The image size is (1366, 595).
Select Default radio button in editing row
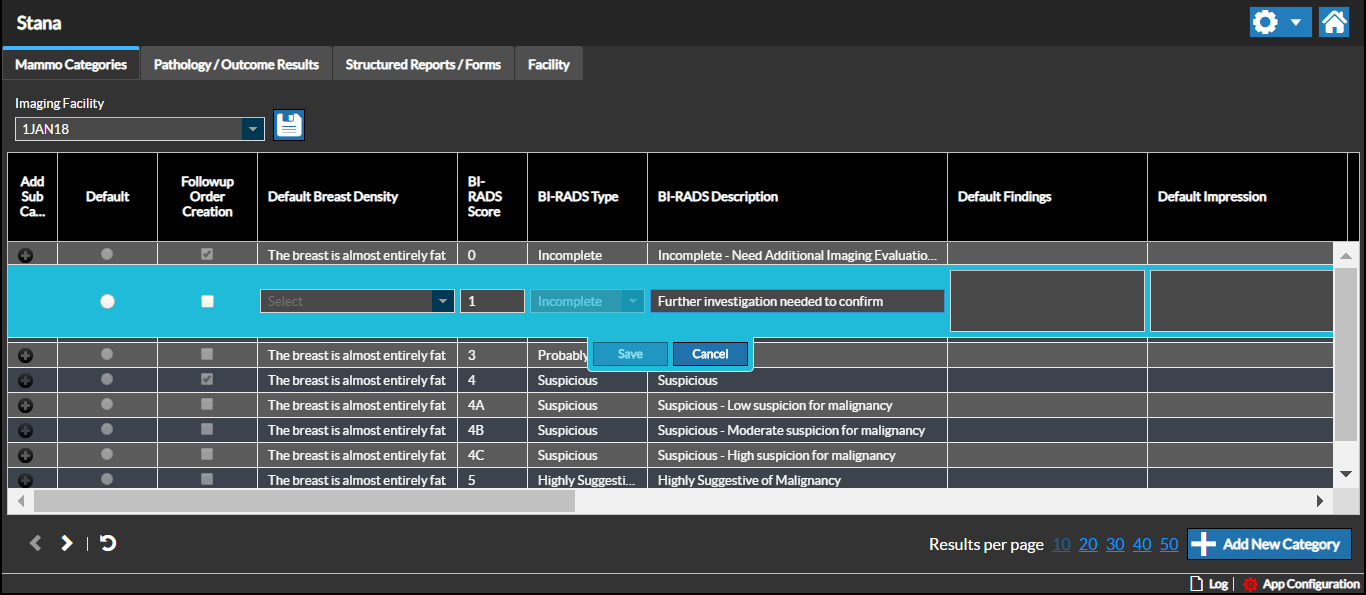coord(107,301)
